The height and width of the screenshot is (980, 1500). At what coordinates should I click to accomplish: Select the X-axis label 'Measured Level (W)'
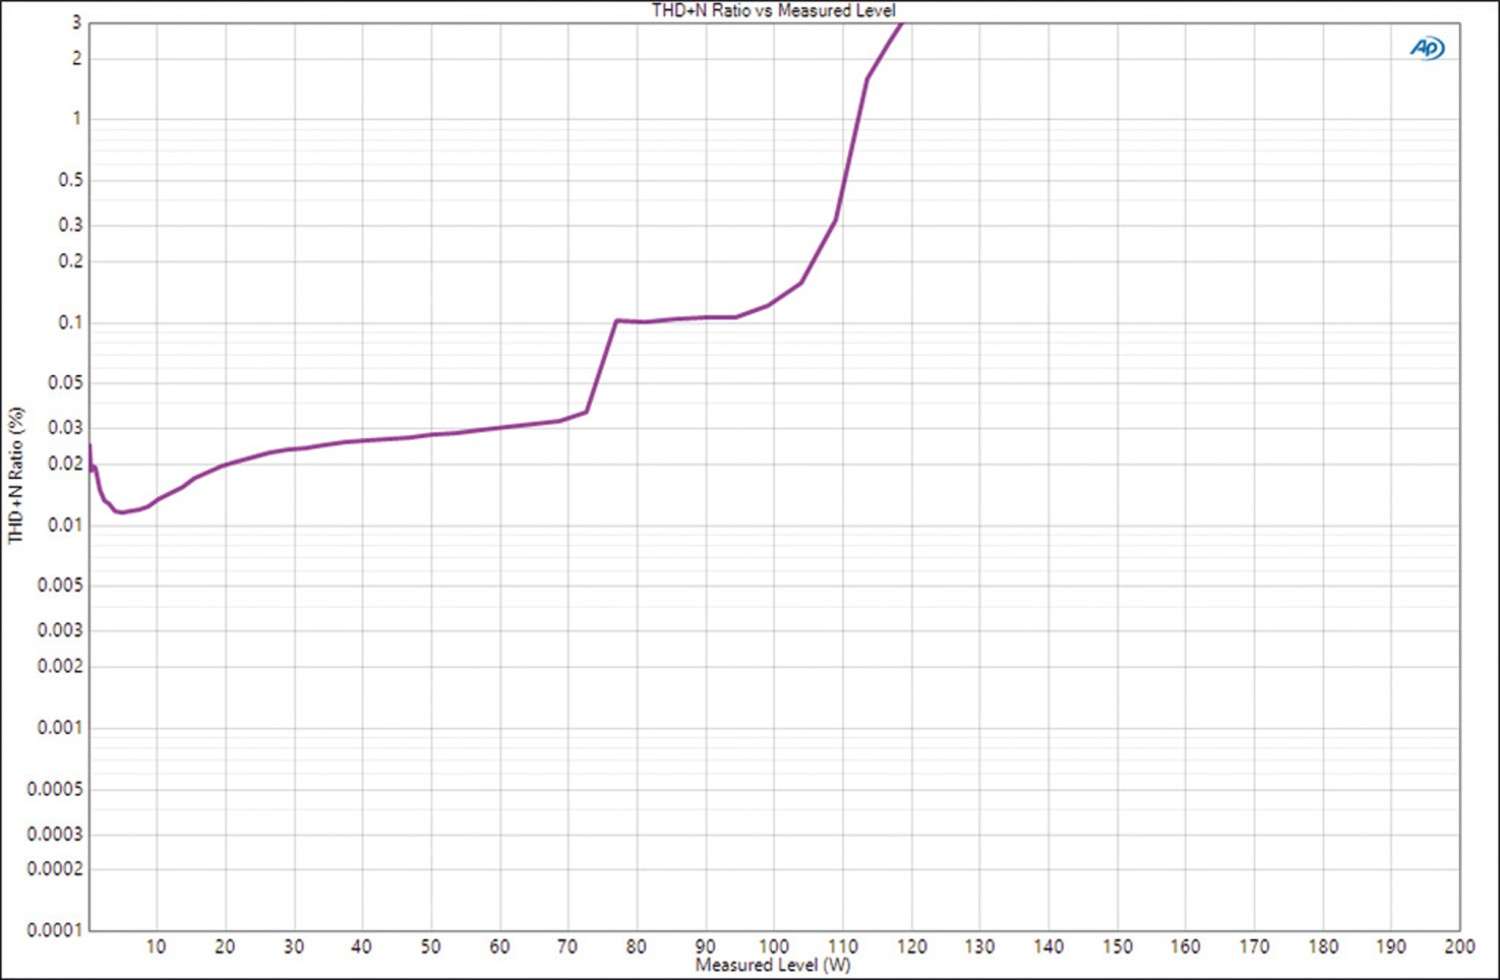click(x=773, y=965)
